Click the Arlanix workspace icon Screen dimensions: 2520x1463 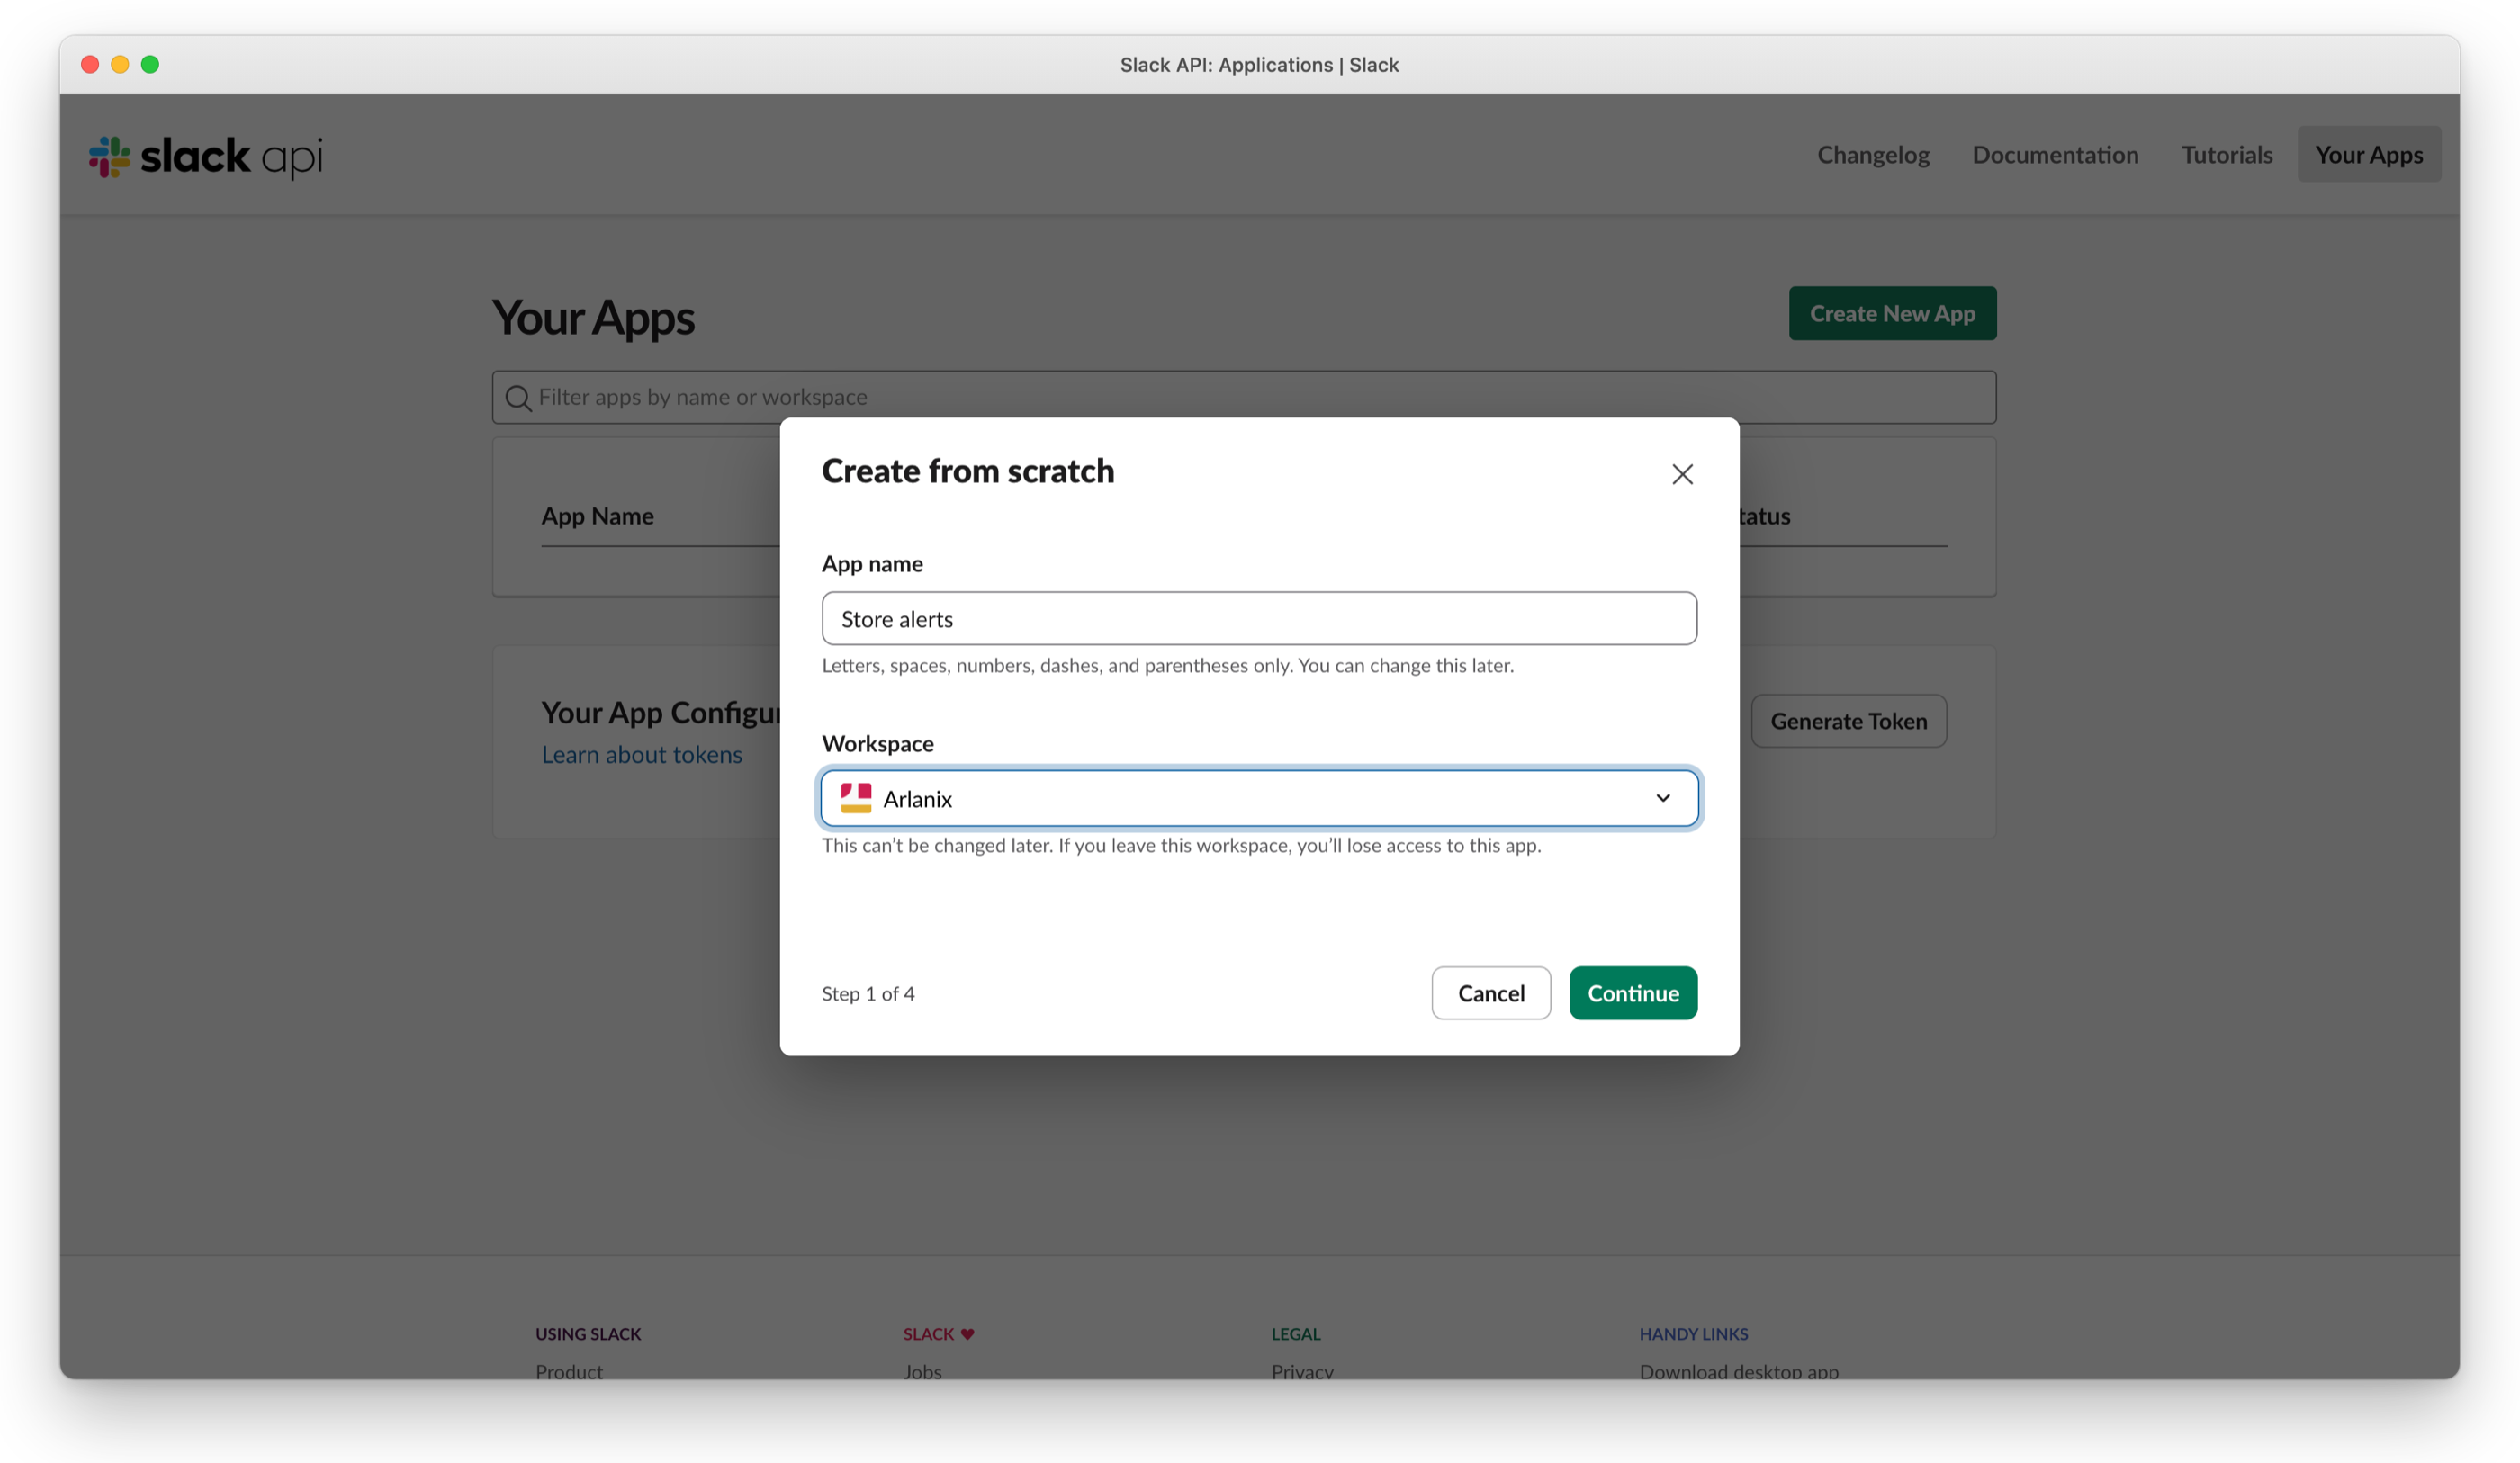tap(856, 798)
